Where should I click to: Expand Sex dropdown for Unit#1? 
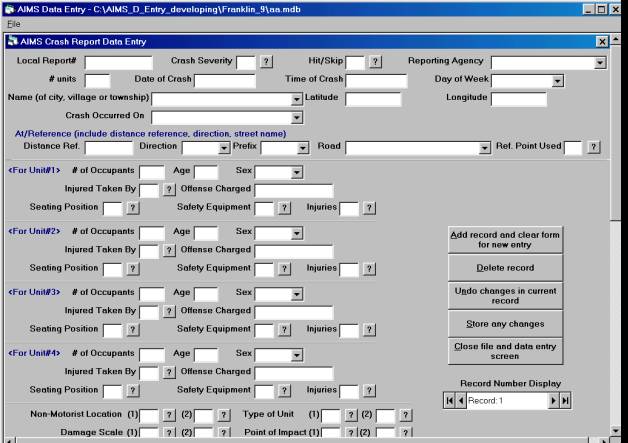point(296,173)
